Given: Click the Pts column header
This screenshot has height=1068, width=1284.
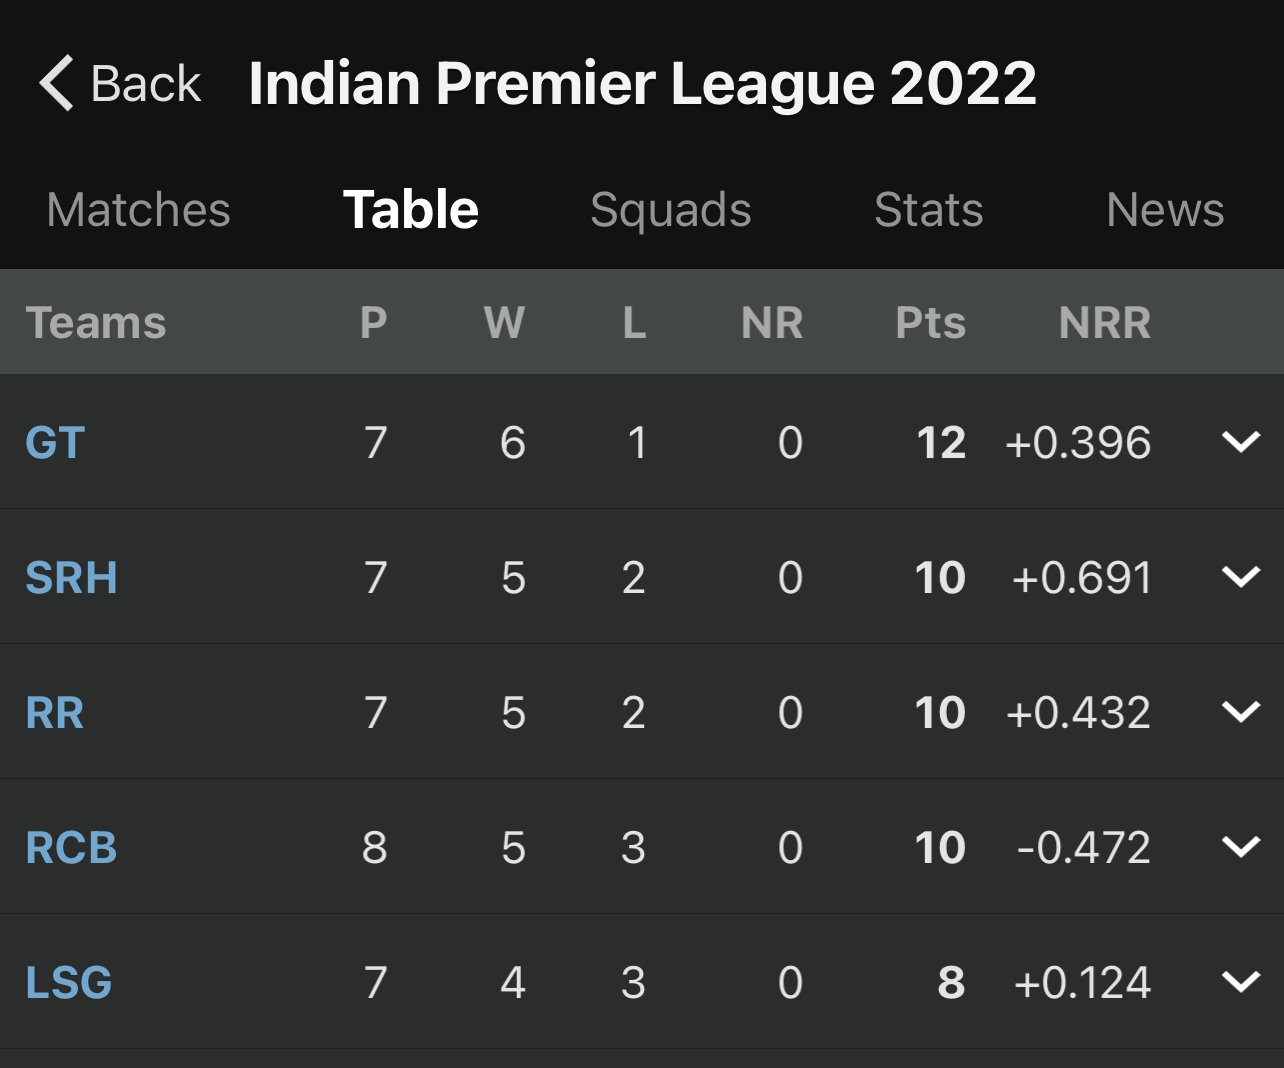Looking at the screenshot, I should (x=930, y=323).
